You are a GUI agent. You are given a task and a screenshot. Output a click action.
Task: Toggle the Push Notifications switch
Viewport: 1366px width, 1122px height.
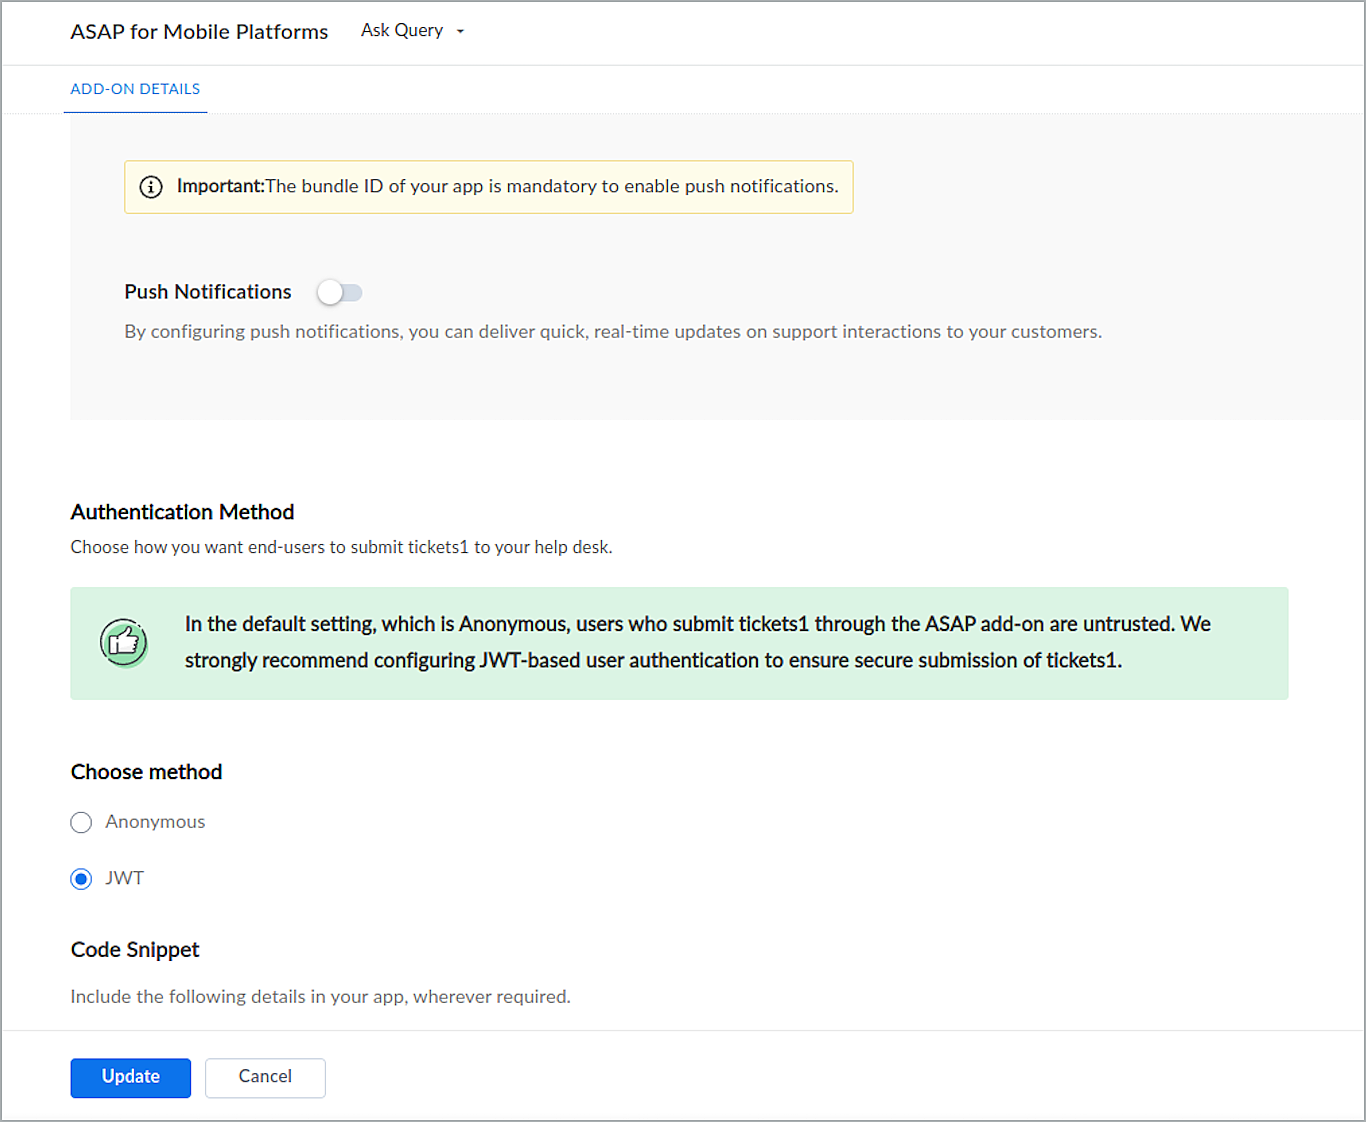tap(340, 293)
